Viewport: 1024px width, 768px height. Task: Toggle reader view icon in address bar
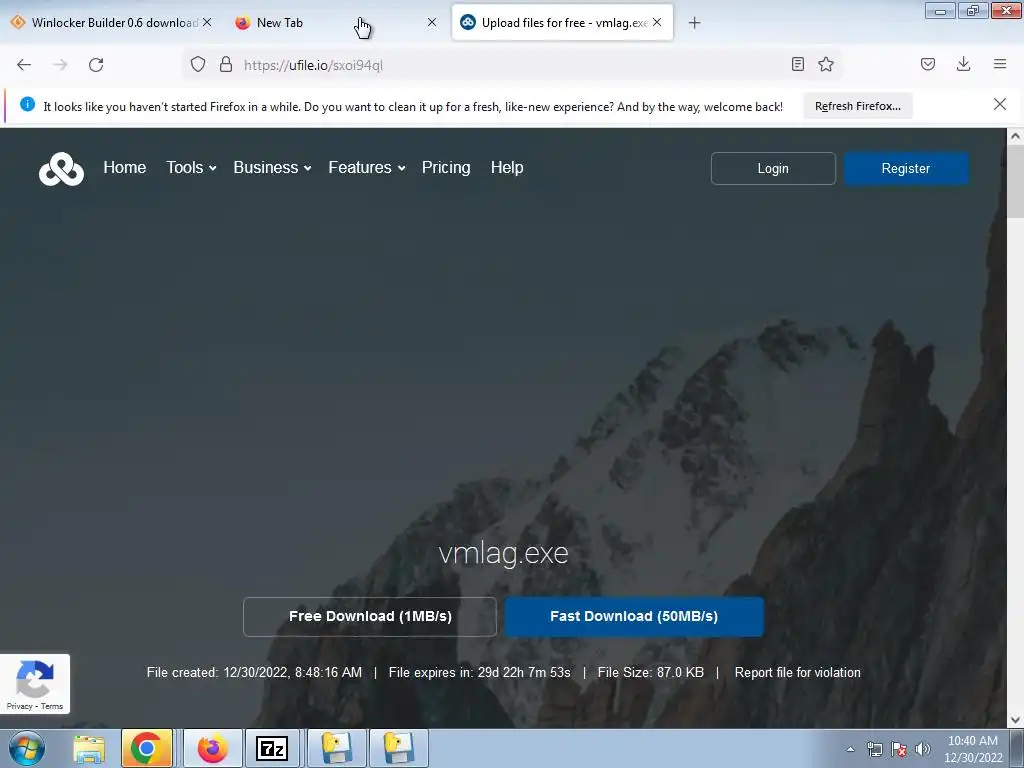tap(797, 64)
